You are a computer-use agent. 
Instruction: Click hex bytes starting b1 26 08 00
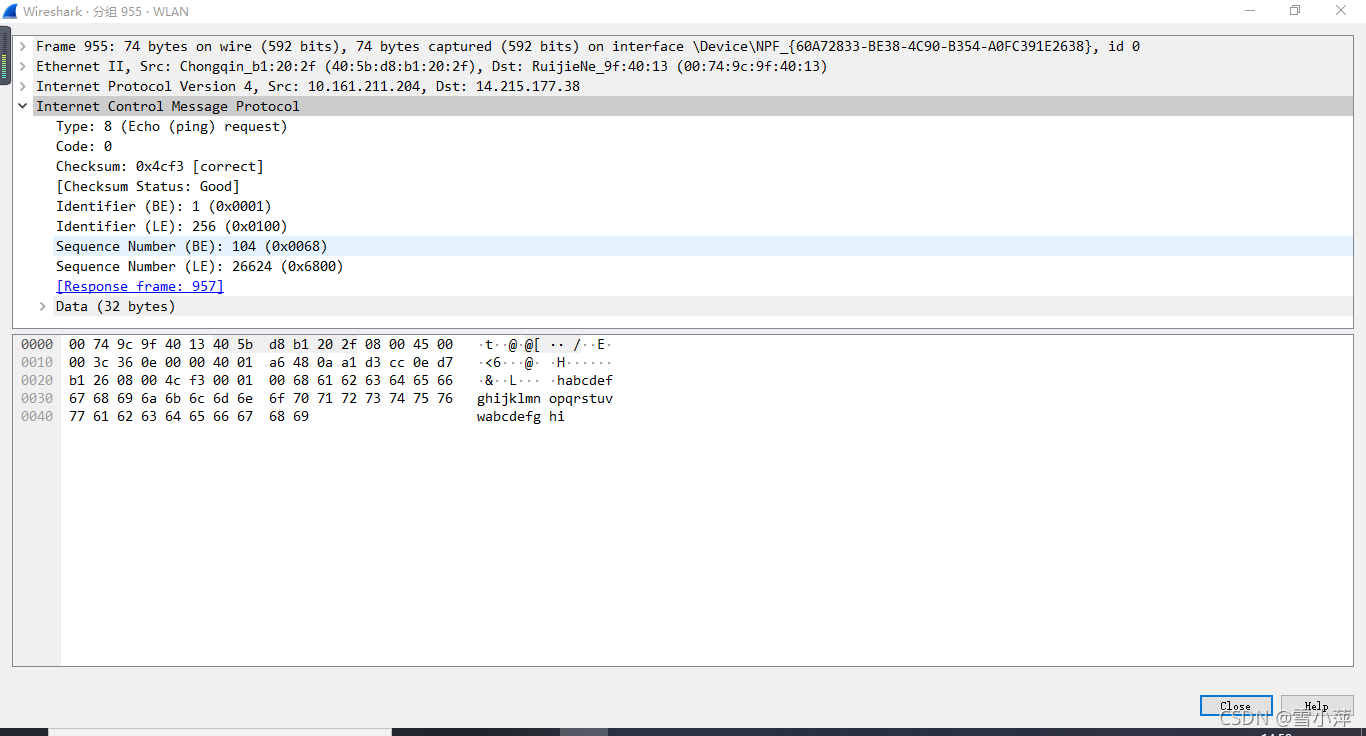tap(261, 380)
